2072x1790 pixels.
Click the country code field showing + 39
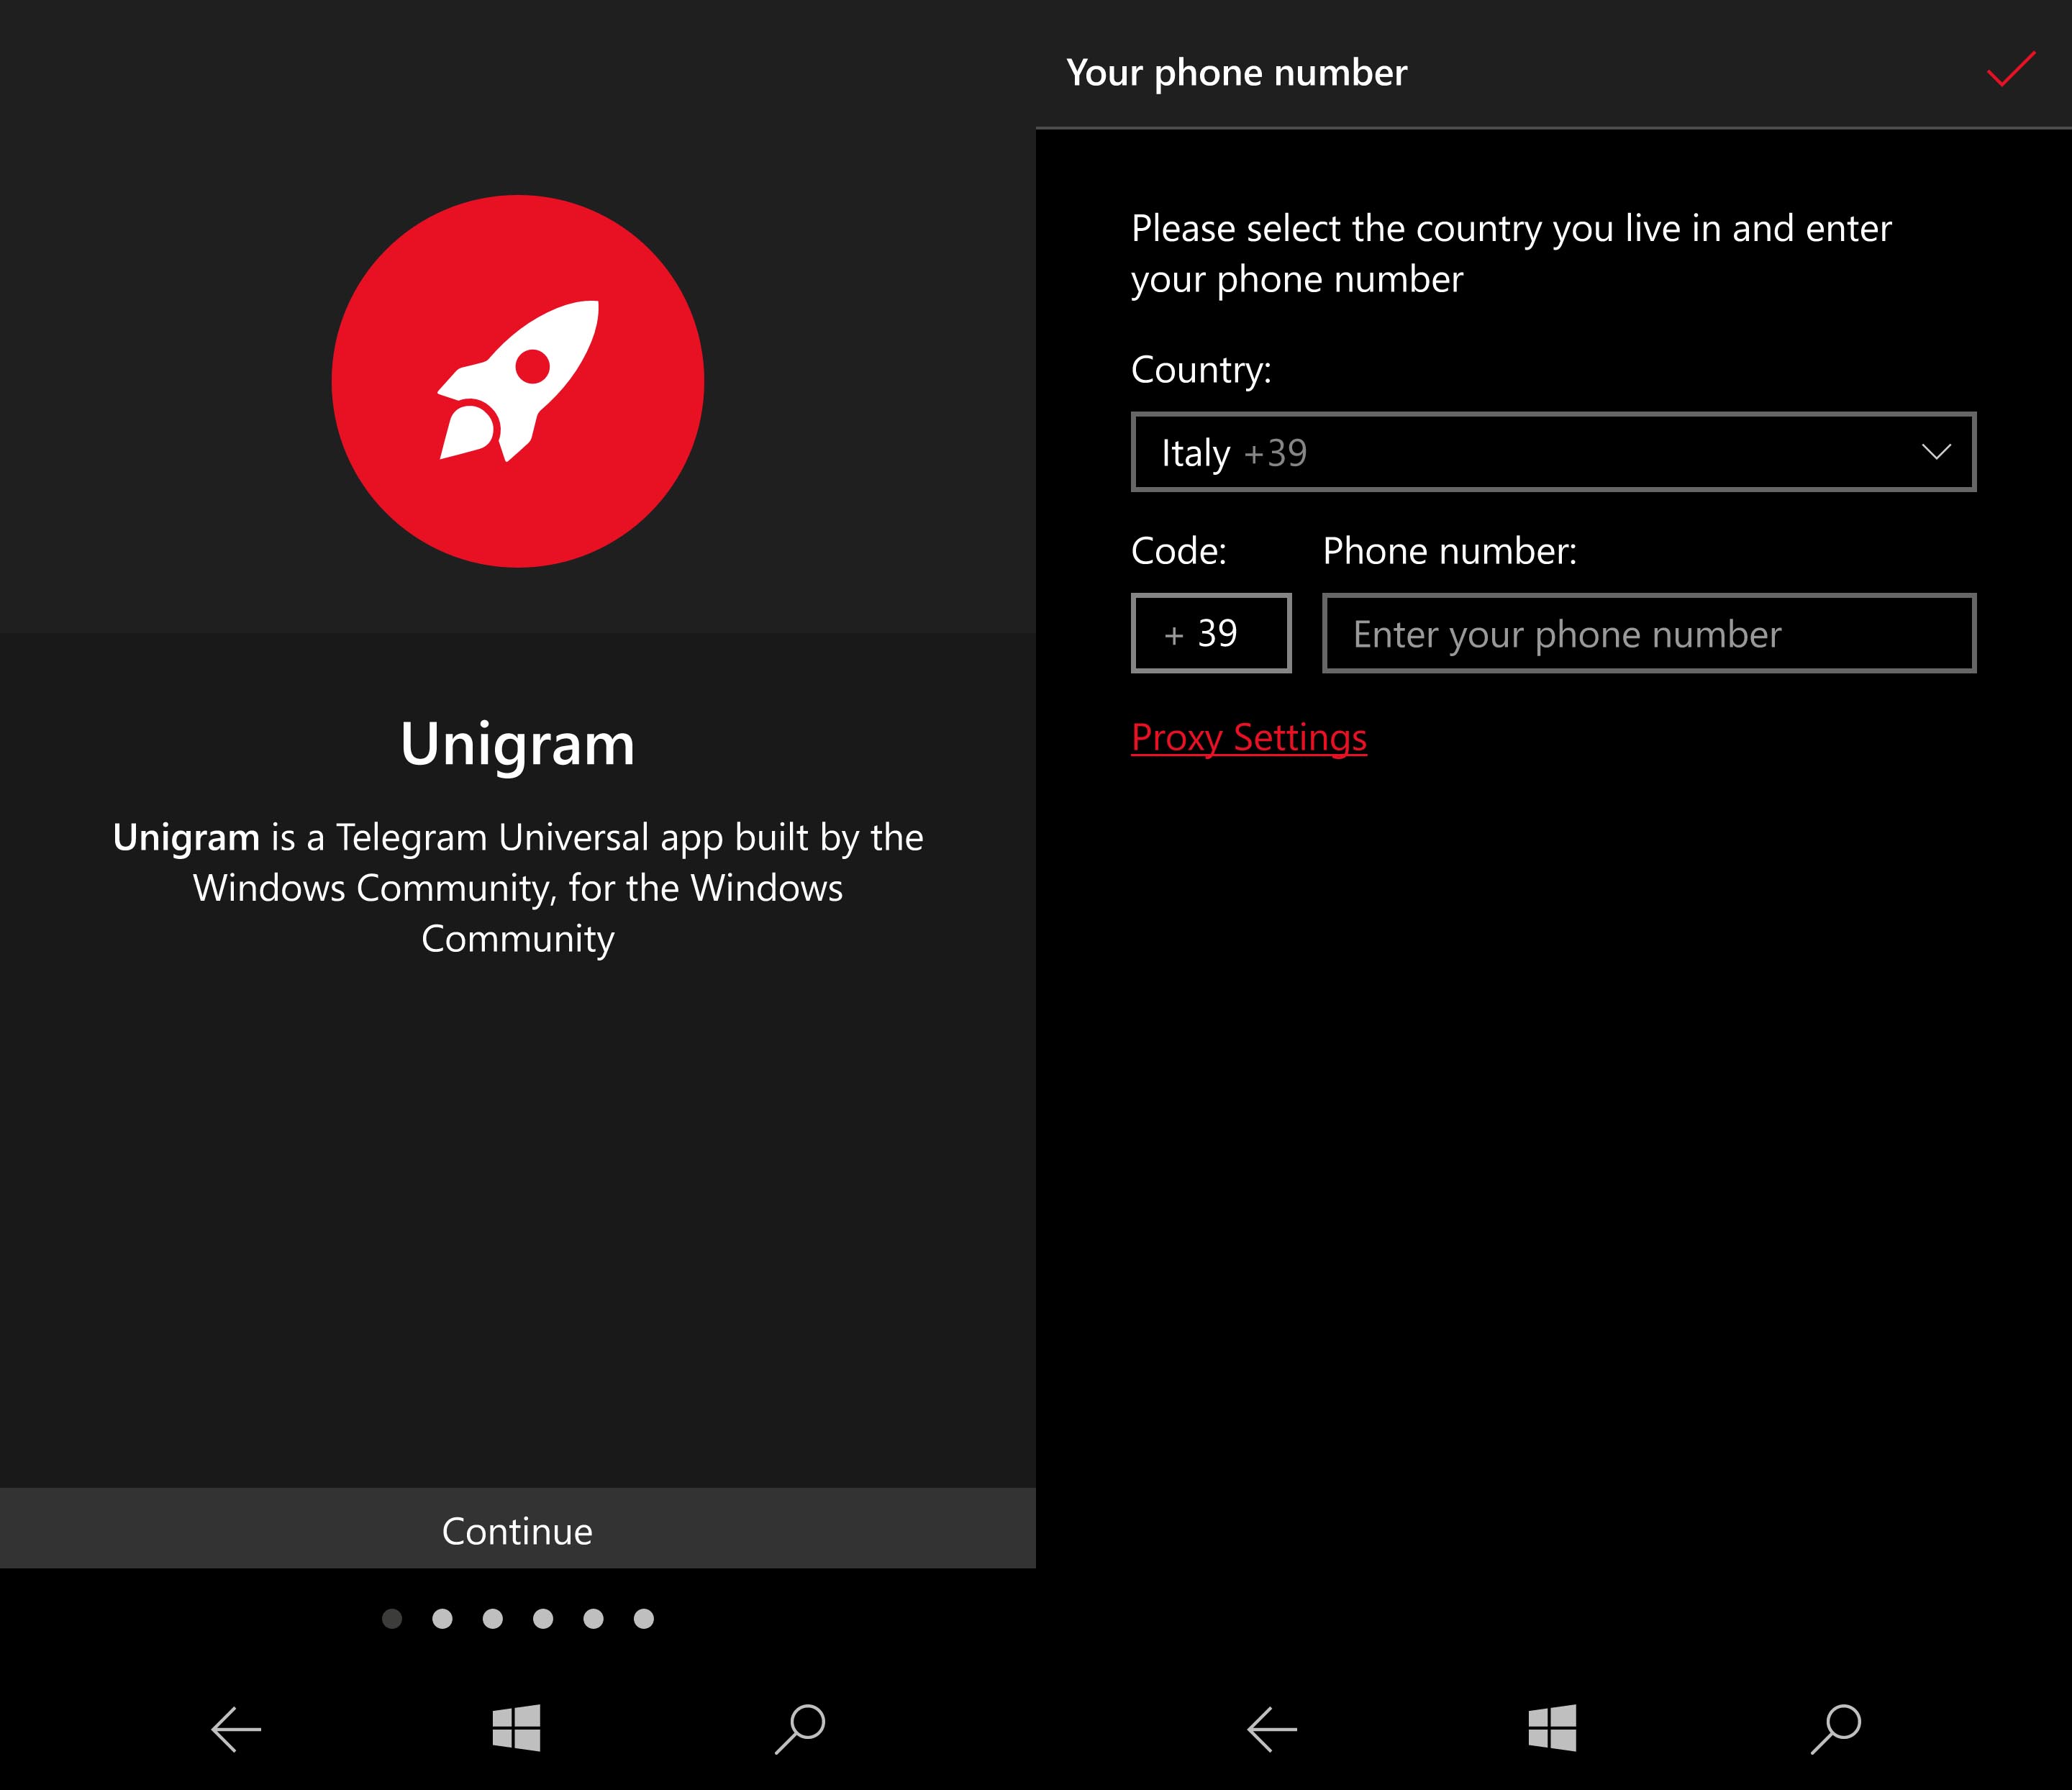(x=1211, y=633)
